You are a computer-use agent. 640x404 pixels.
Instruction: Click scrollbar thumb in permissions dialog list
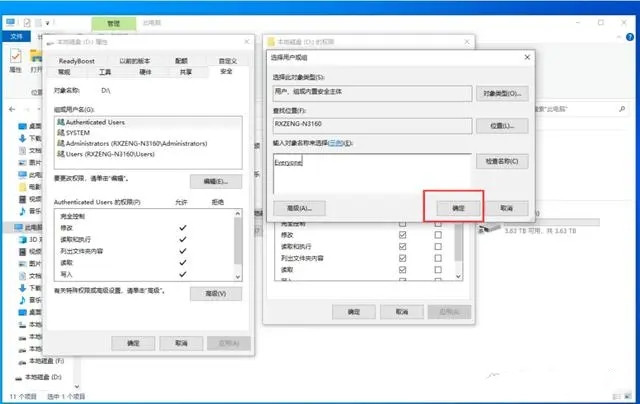(x=458, y=243)
